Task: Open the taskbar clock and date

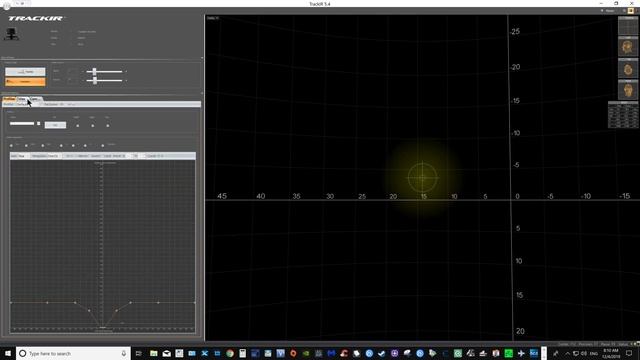Action: pyautogui.click(x=611, y=353)
